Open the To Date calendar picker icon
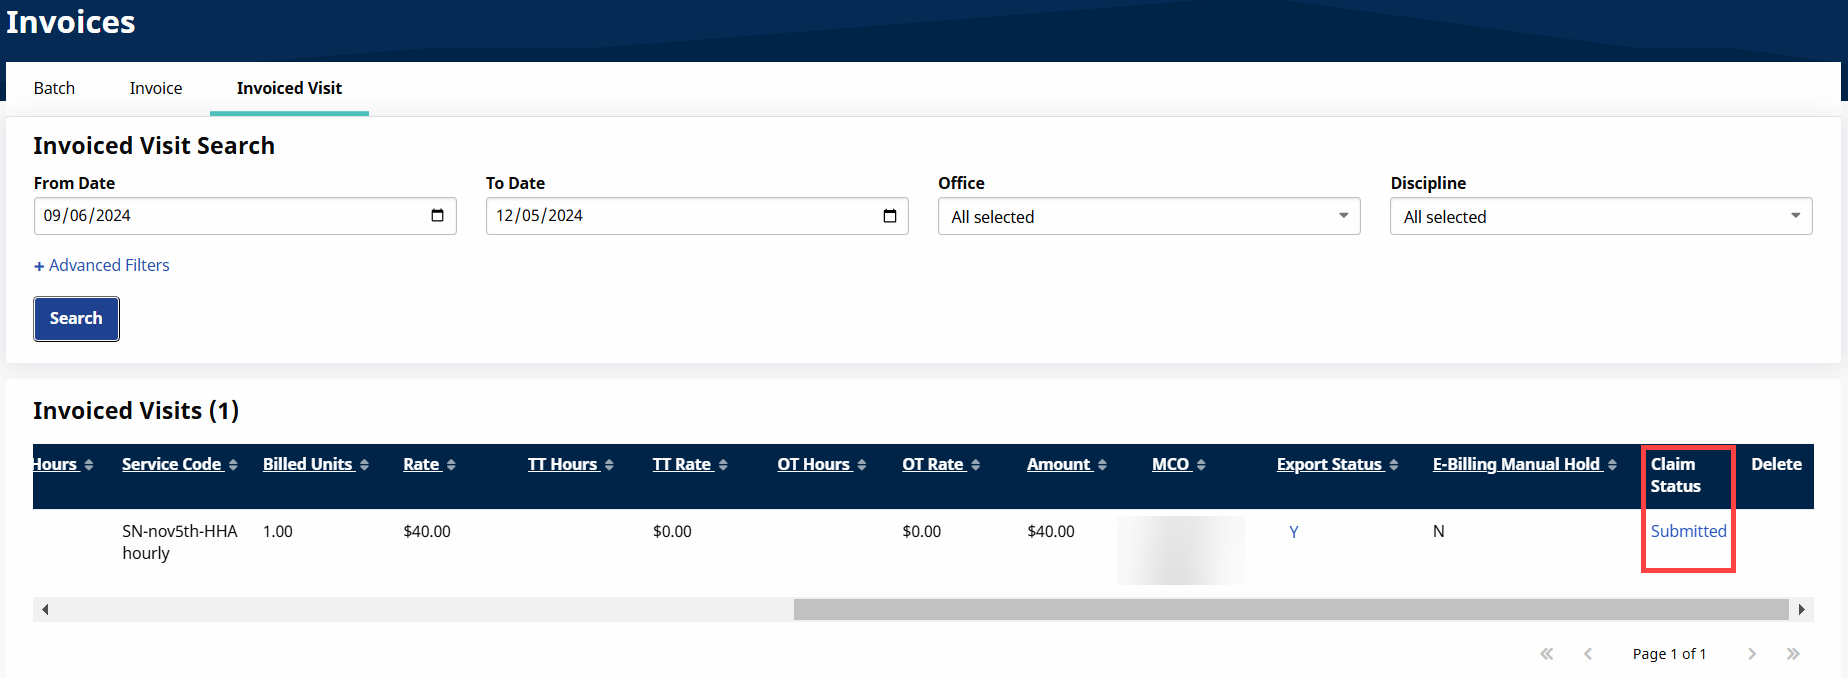This screenshot has height=678, width=1848. coord(889,216)
